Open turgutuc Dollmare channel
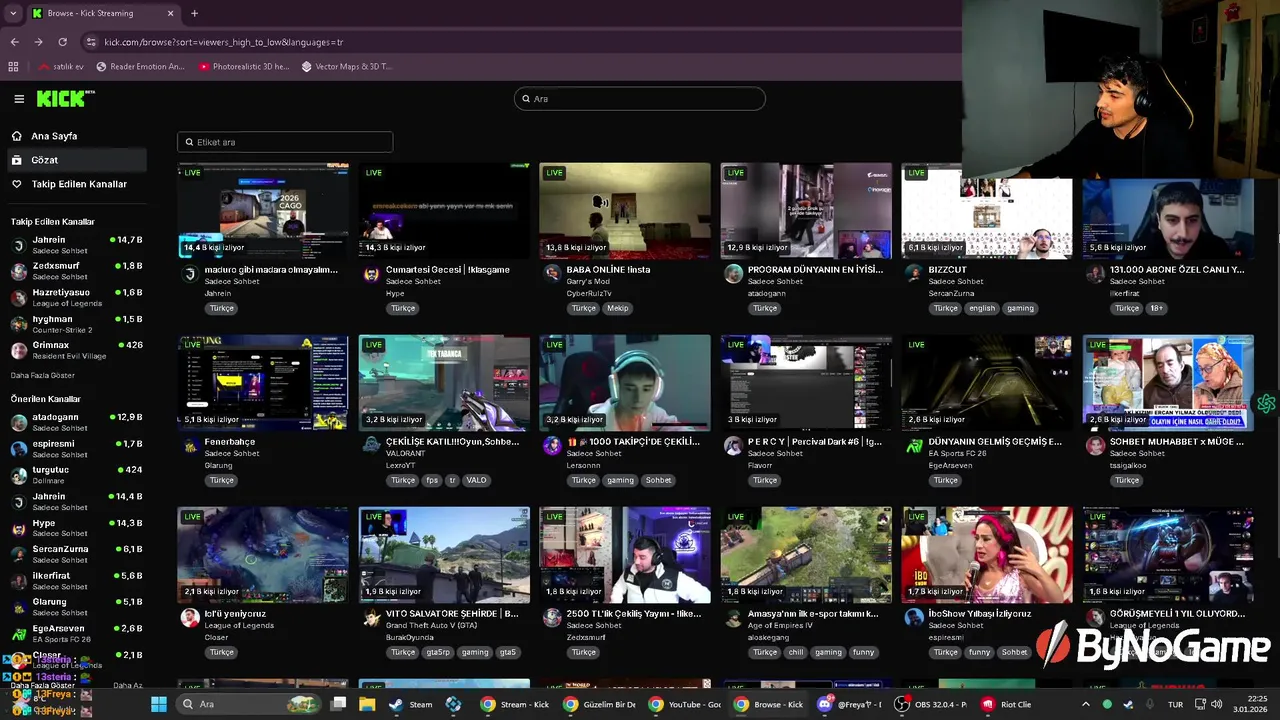 click(76, 475)
